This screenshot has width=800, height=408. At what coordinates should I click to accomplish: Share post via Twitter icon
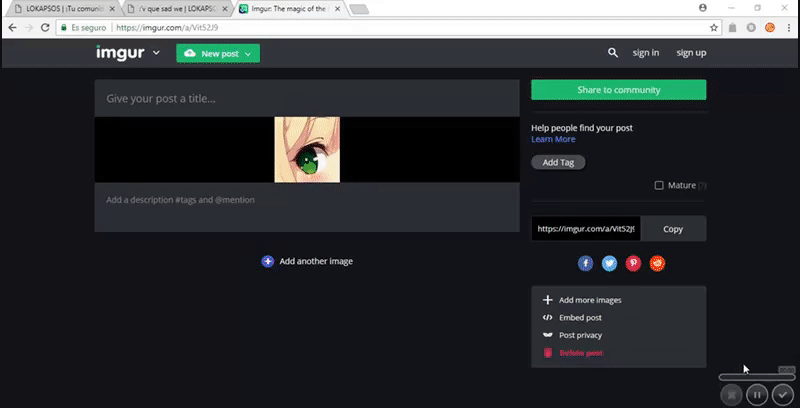609,263
